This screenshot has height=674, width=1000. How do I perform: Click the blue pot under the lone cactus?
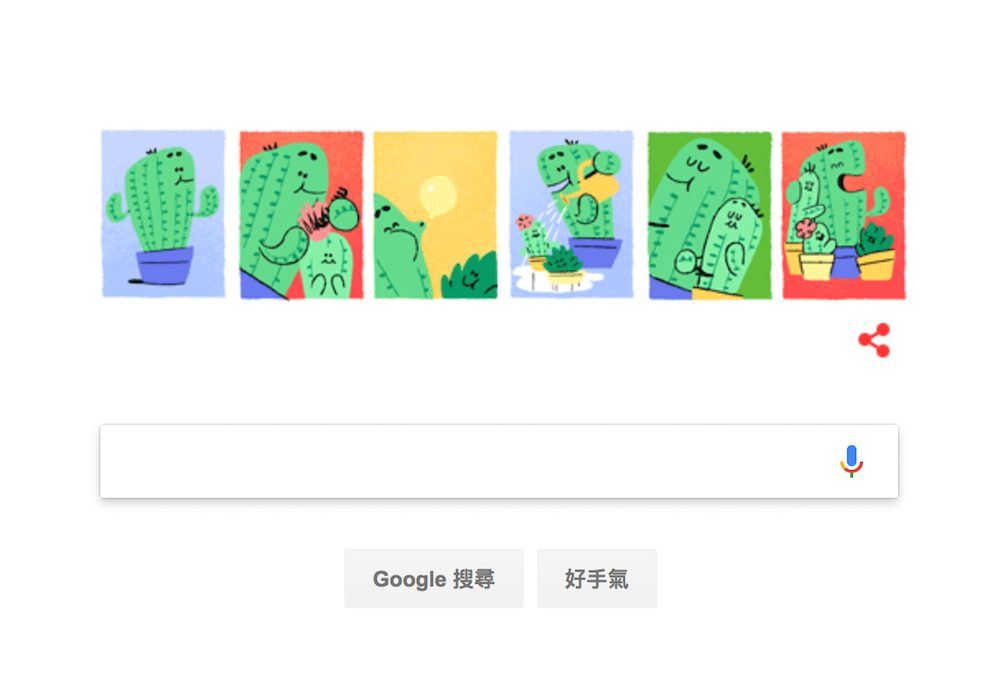tap(165, 265)
